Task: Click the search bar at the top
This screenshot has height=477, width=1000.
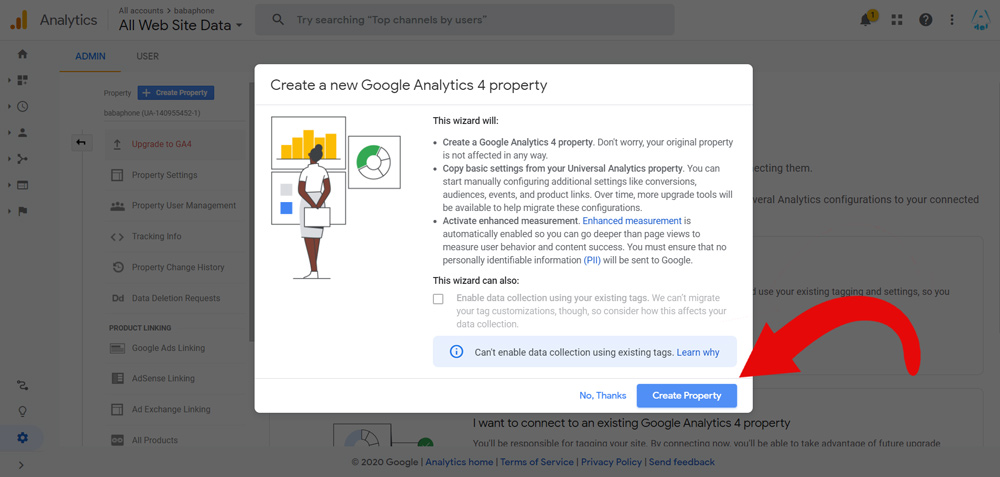Action: pyautogui.click(x=464, y=20)
